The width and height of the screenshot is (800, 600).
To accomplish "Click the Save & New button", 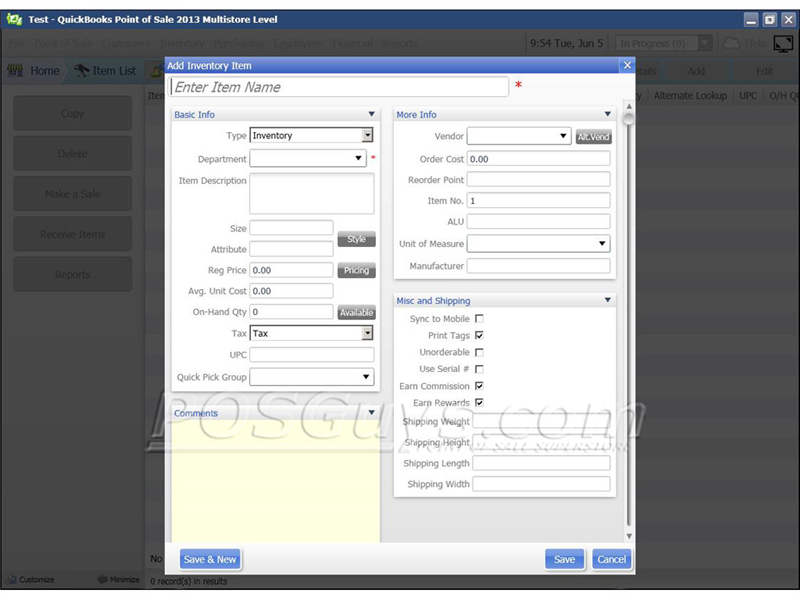I will pyautogui.click(x=210, y=559).
